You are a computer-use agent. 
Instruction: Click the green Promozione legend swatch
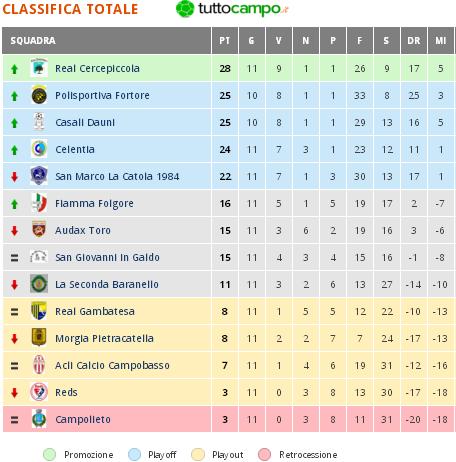(x=50, y=455)
